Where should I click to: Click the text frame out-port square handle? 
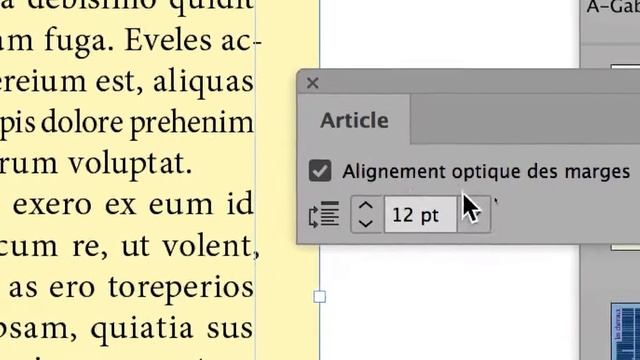(320, 296)
